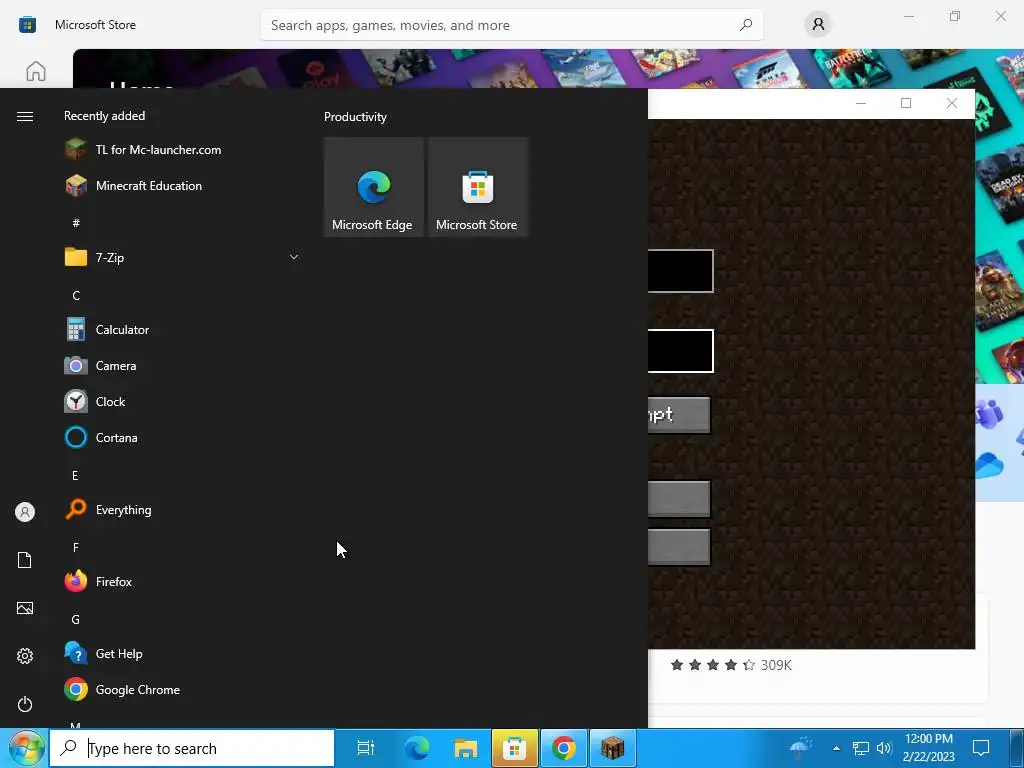Select the Productivity group title
This screenshot has height=768, width=1024.
pyautogui.click(x=355, y=117)
